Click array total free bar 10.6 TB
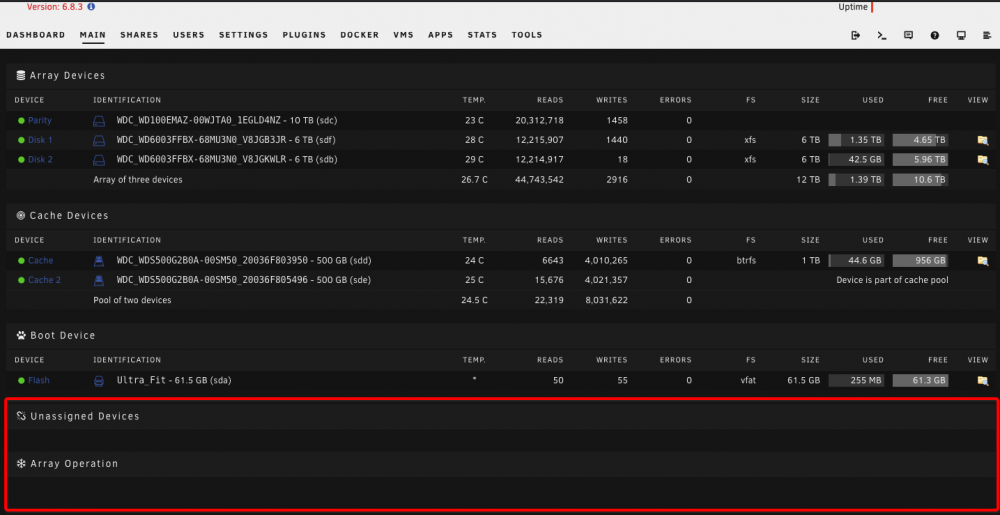1000x515 pixels. (x=920, y=180)
